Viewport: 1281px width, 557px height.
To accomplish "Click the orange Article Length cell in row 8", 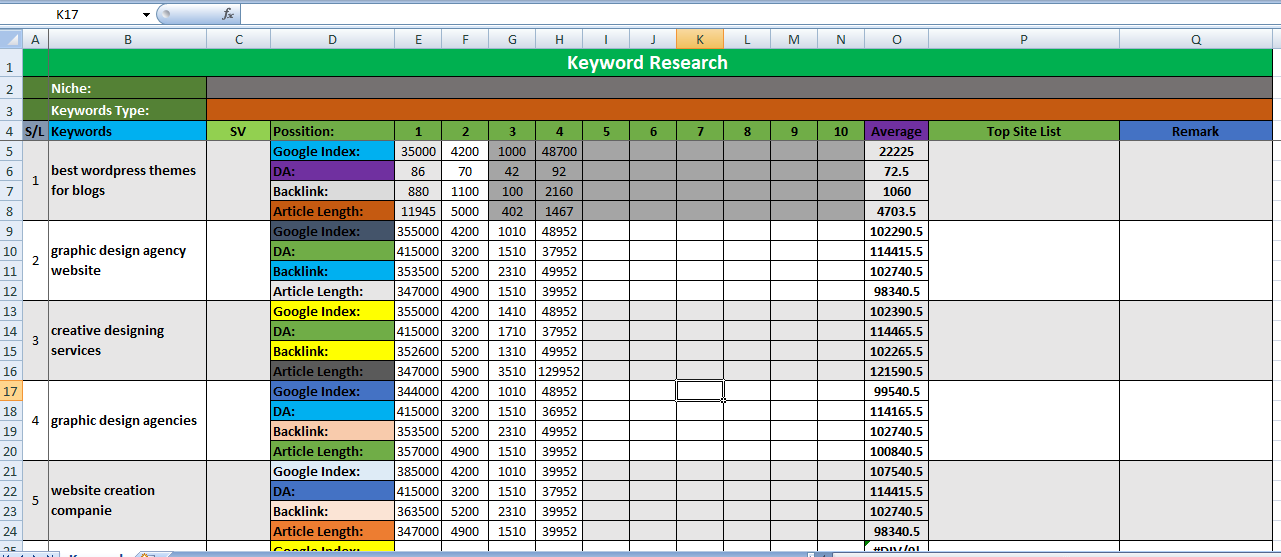I will click(332, 211).
